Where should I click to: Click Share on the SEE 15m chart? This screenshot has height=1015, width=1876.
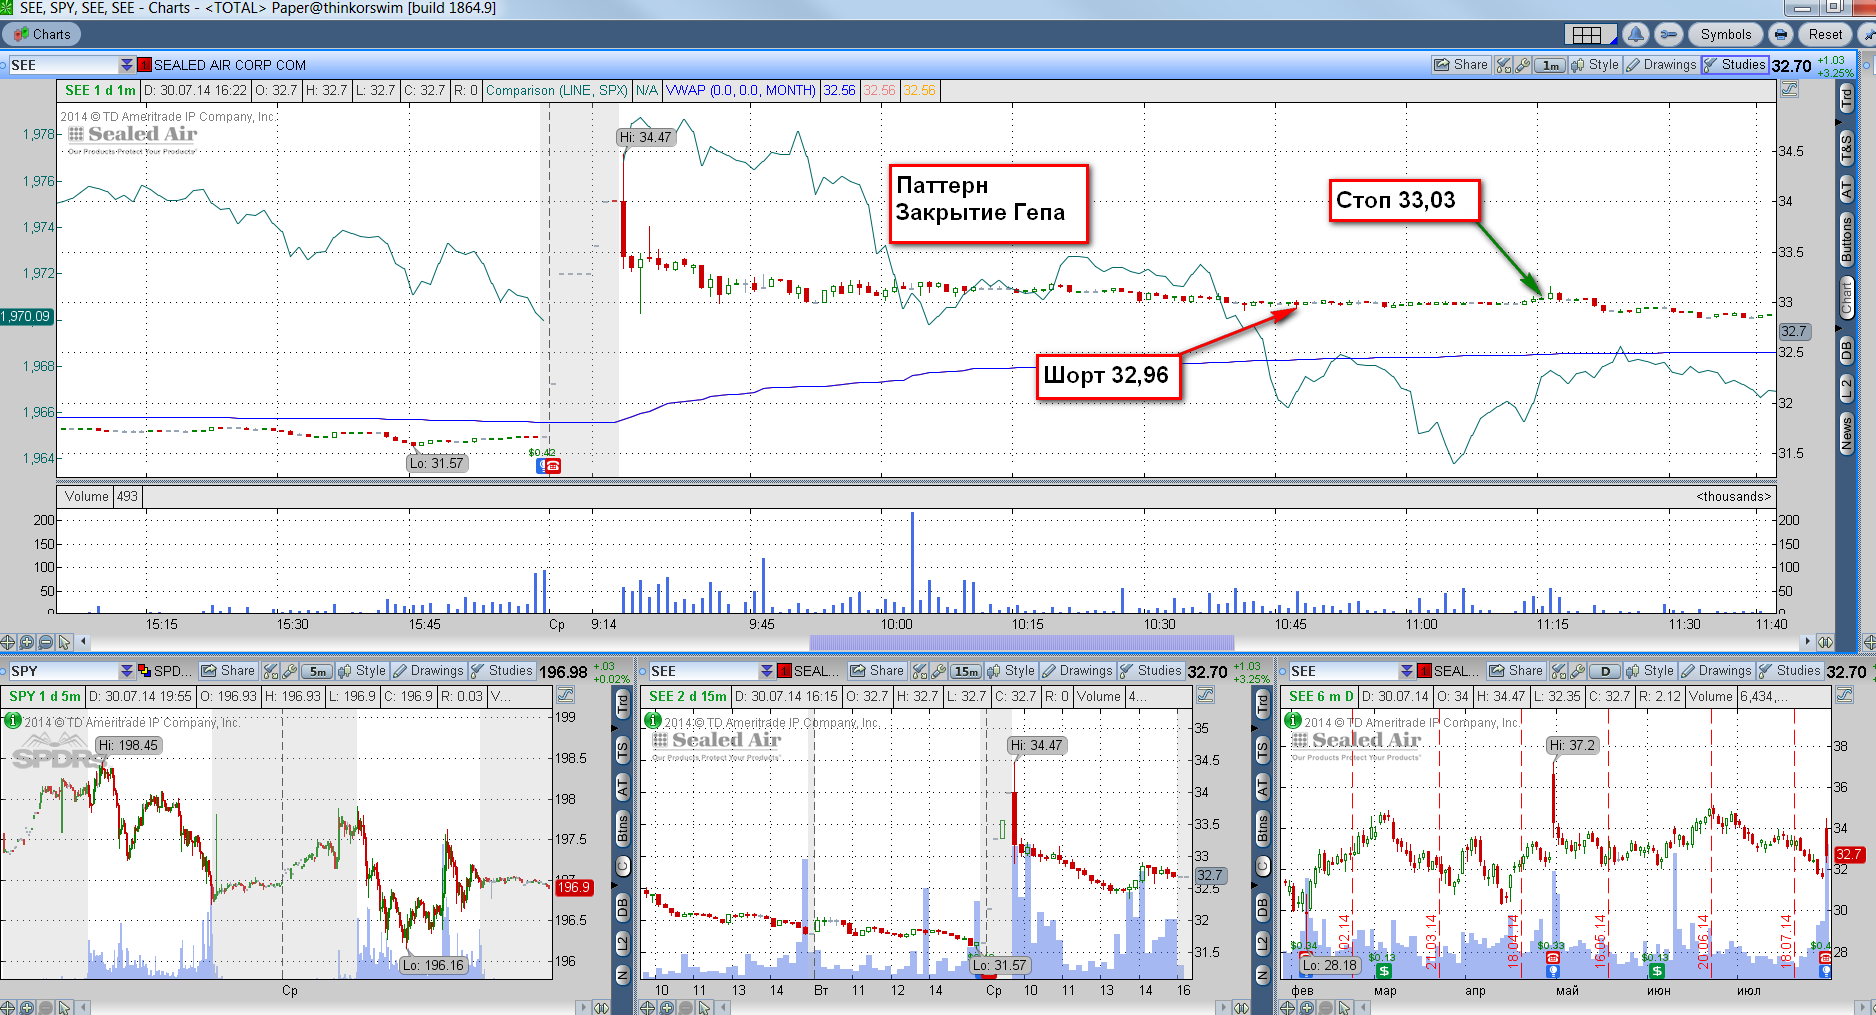click(877, 671)
